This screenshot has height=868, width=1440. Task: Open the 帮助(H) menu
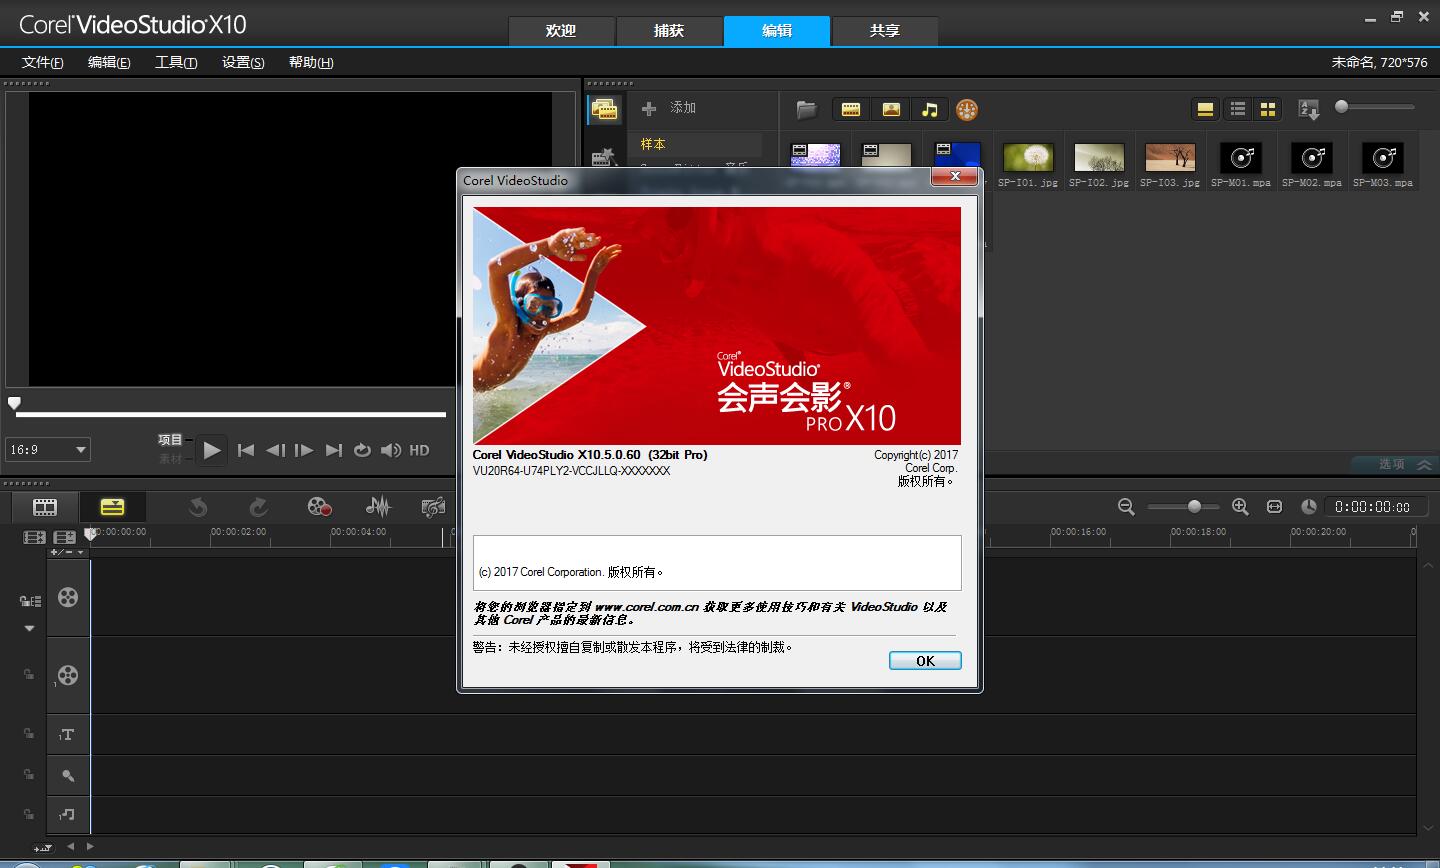point(311,62)
